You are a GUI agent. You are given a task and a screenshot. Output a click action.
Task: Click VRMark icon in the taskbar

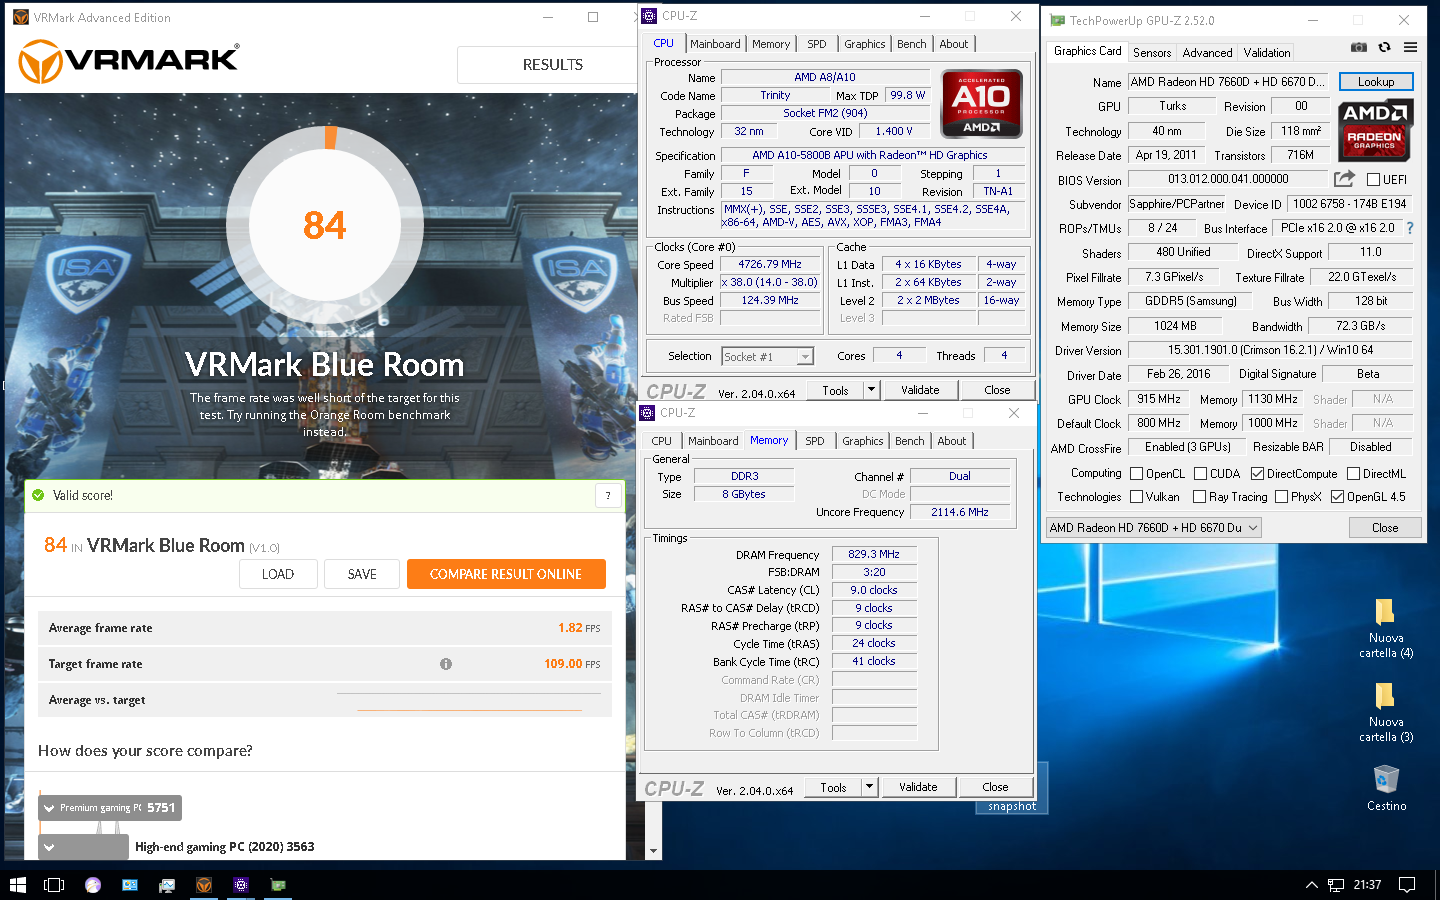click(x=204, y=885)
